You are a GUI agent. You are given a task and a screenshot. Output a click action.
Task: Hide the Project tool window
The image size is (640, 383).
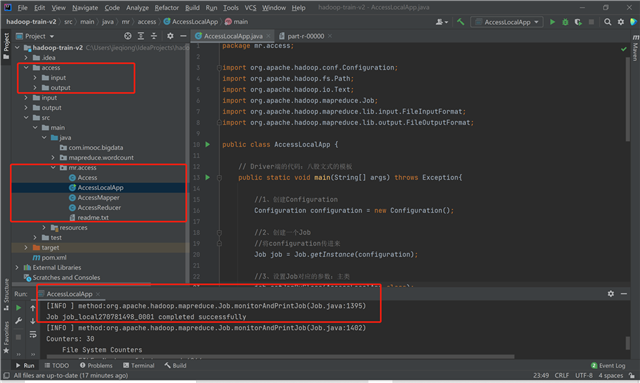click(183, 36)
